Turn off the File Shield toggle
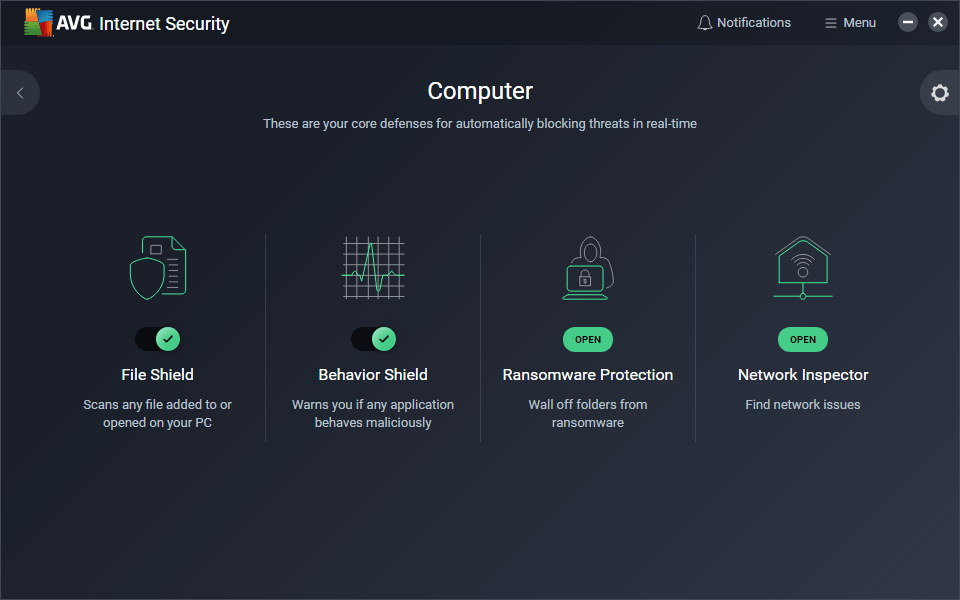This screenshot has width=960, height=600. click(x=158, y=339)
